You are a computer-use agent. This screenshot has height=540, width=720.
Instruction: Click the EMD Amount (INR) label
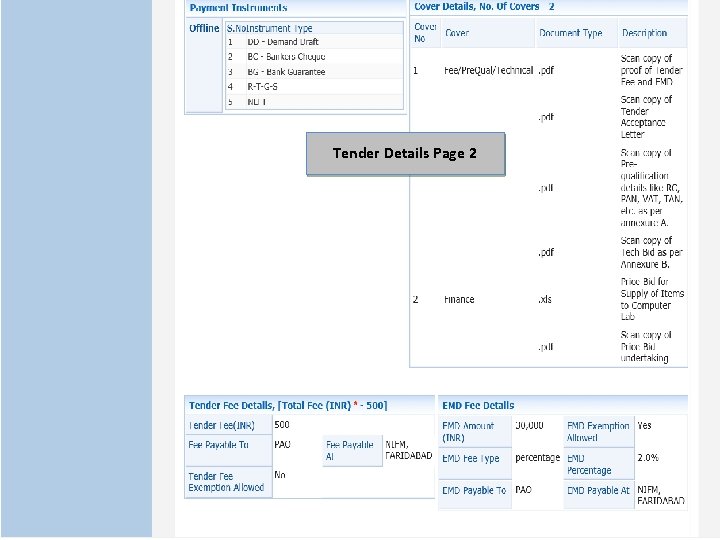tap(468, 432)
